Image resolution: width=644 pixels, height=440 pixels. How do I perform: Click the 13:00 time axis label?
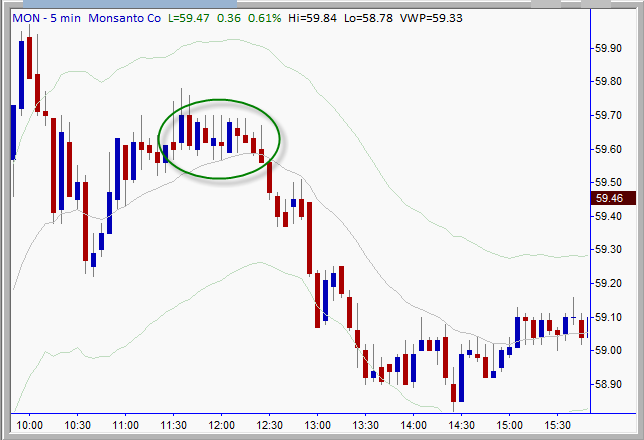click(x=317, y=425)
